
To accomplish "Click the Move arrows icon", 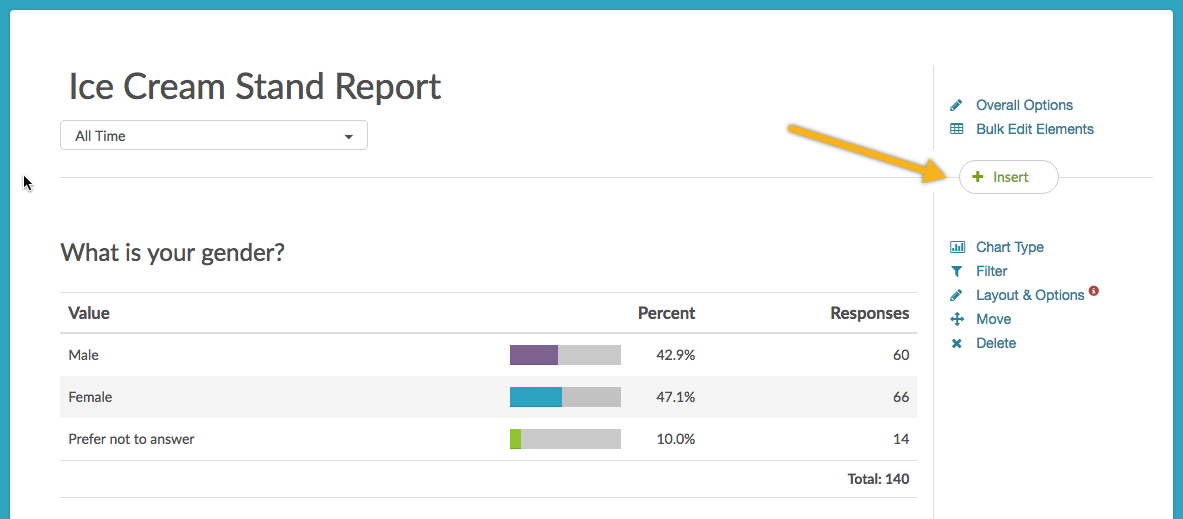I will pyautogui.click(x=957, y=319).
